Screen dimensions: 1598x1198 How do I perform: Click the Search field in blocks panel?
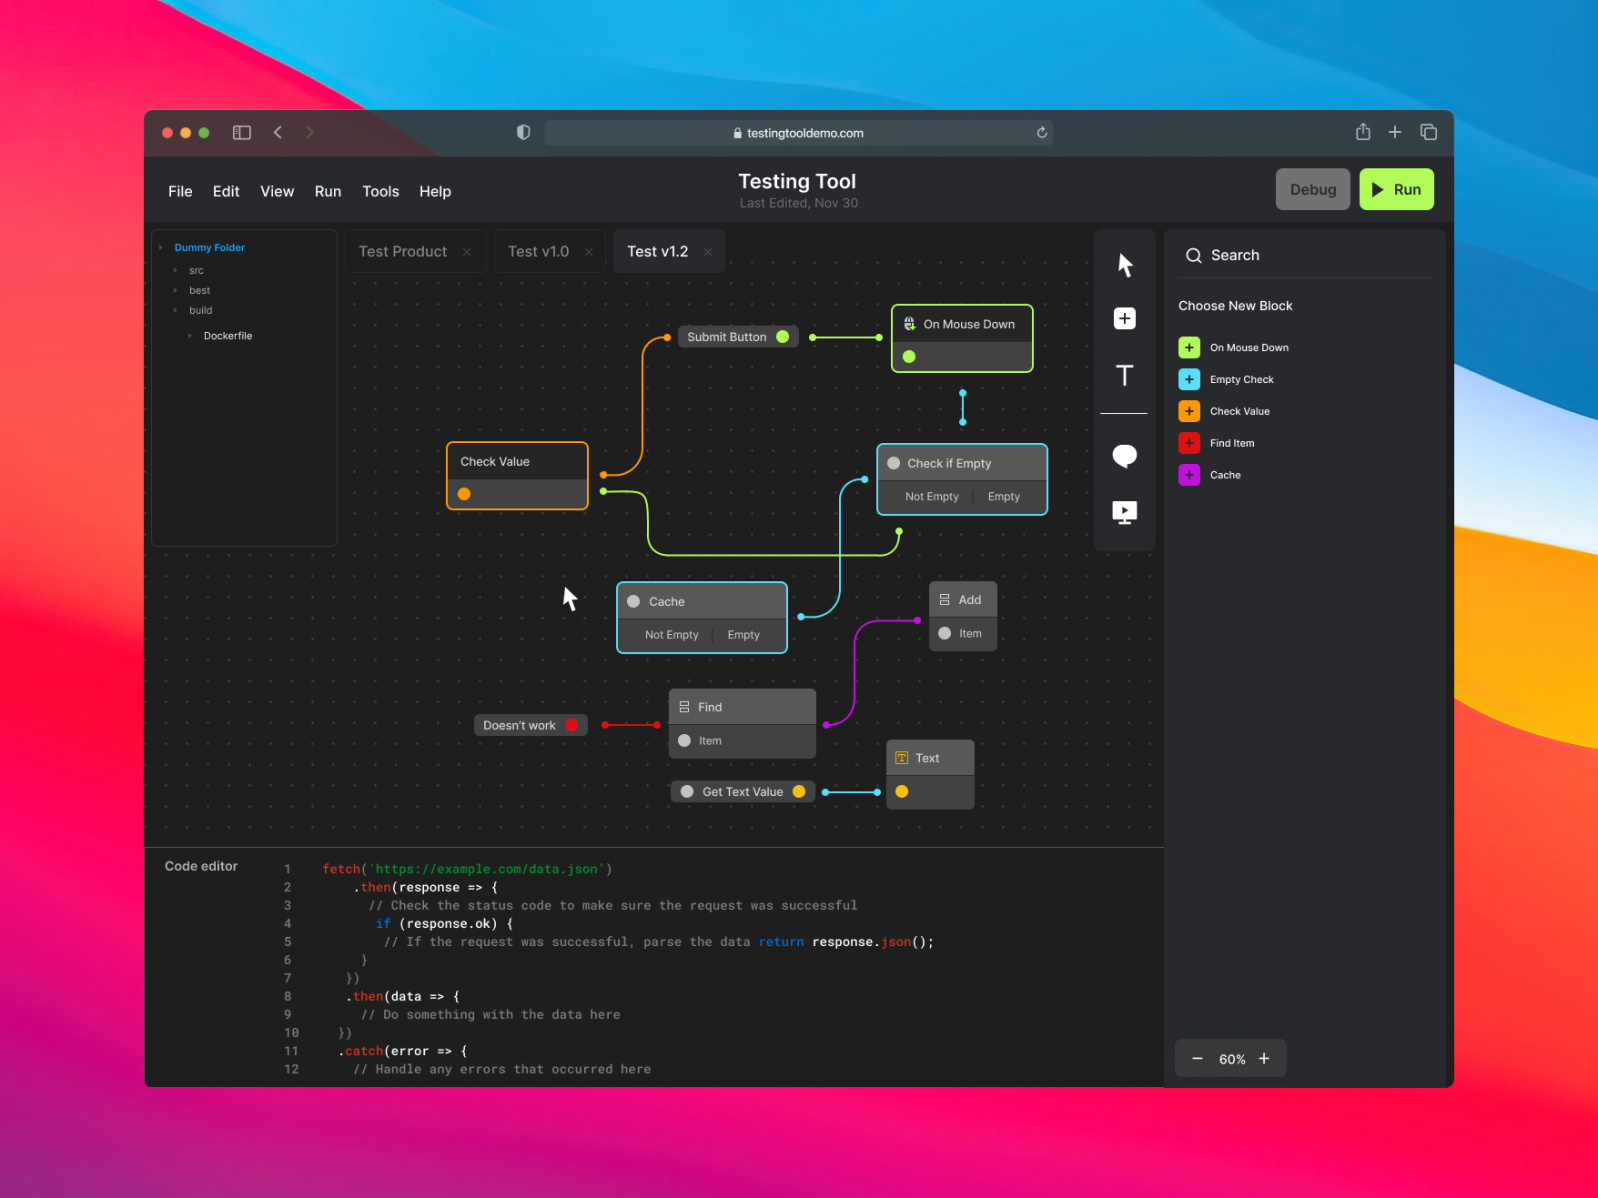pyautogui.click(x=1307, y=255)
